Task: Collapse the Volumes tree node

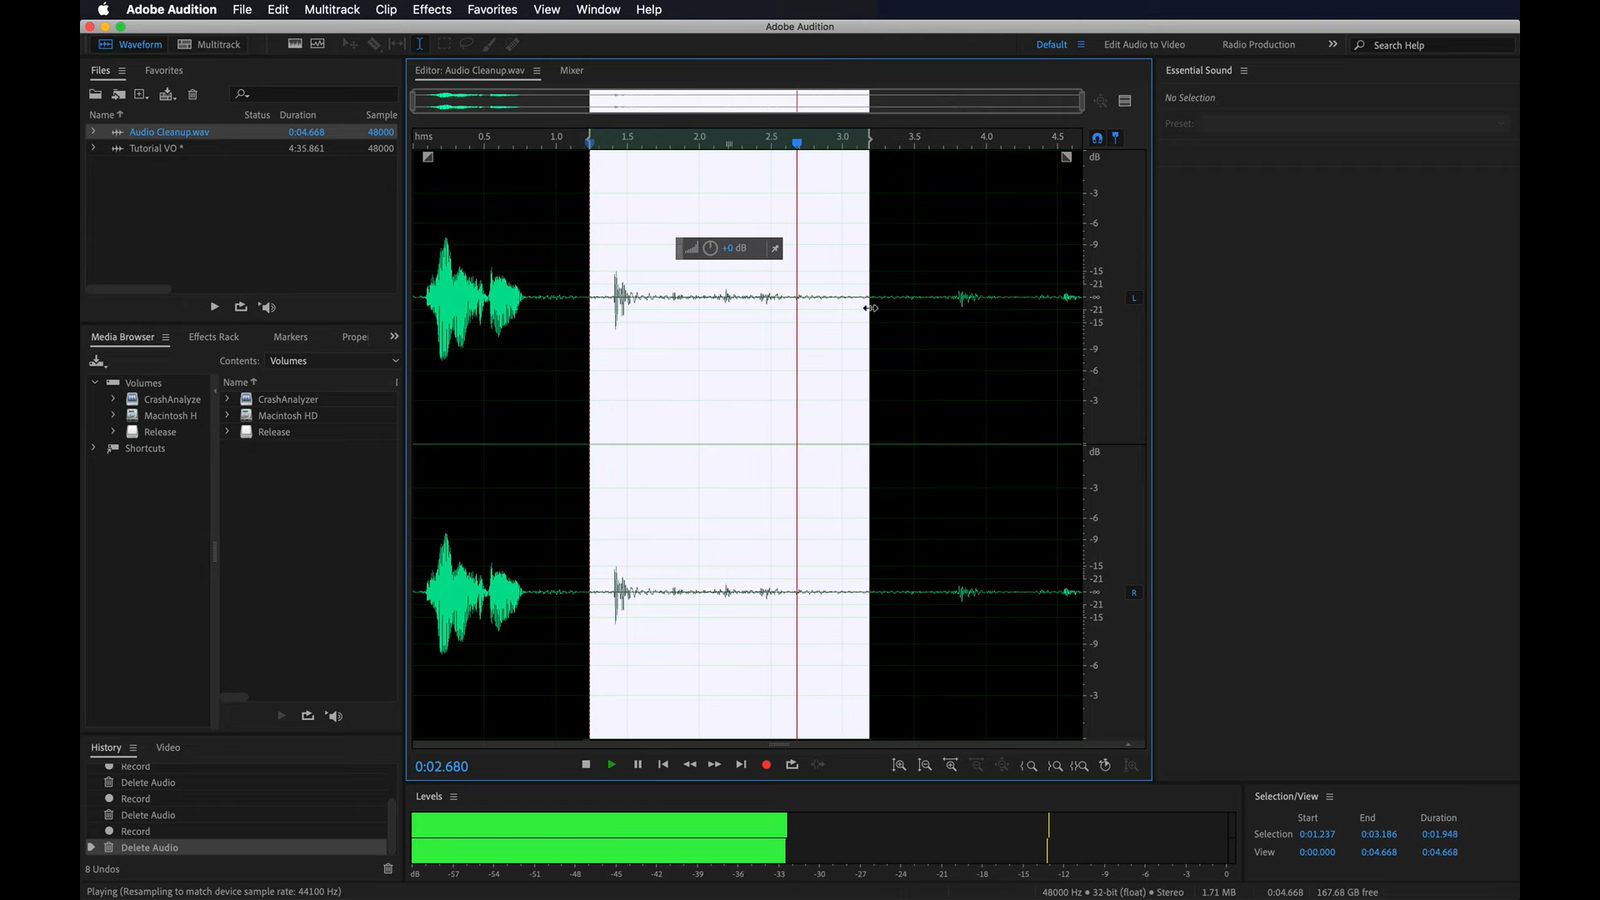Action: 95,383
